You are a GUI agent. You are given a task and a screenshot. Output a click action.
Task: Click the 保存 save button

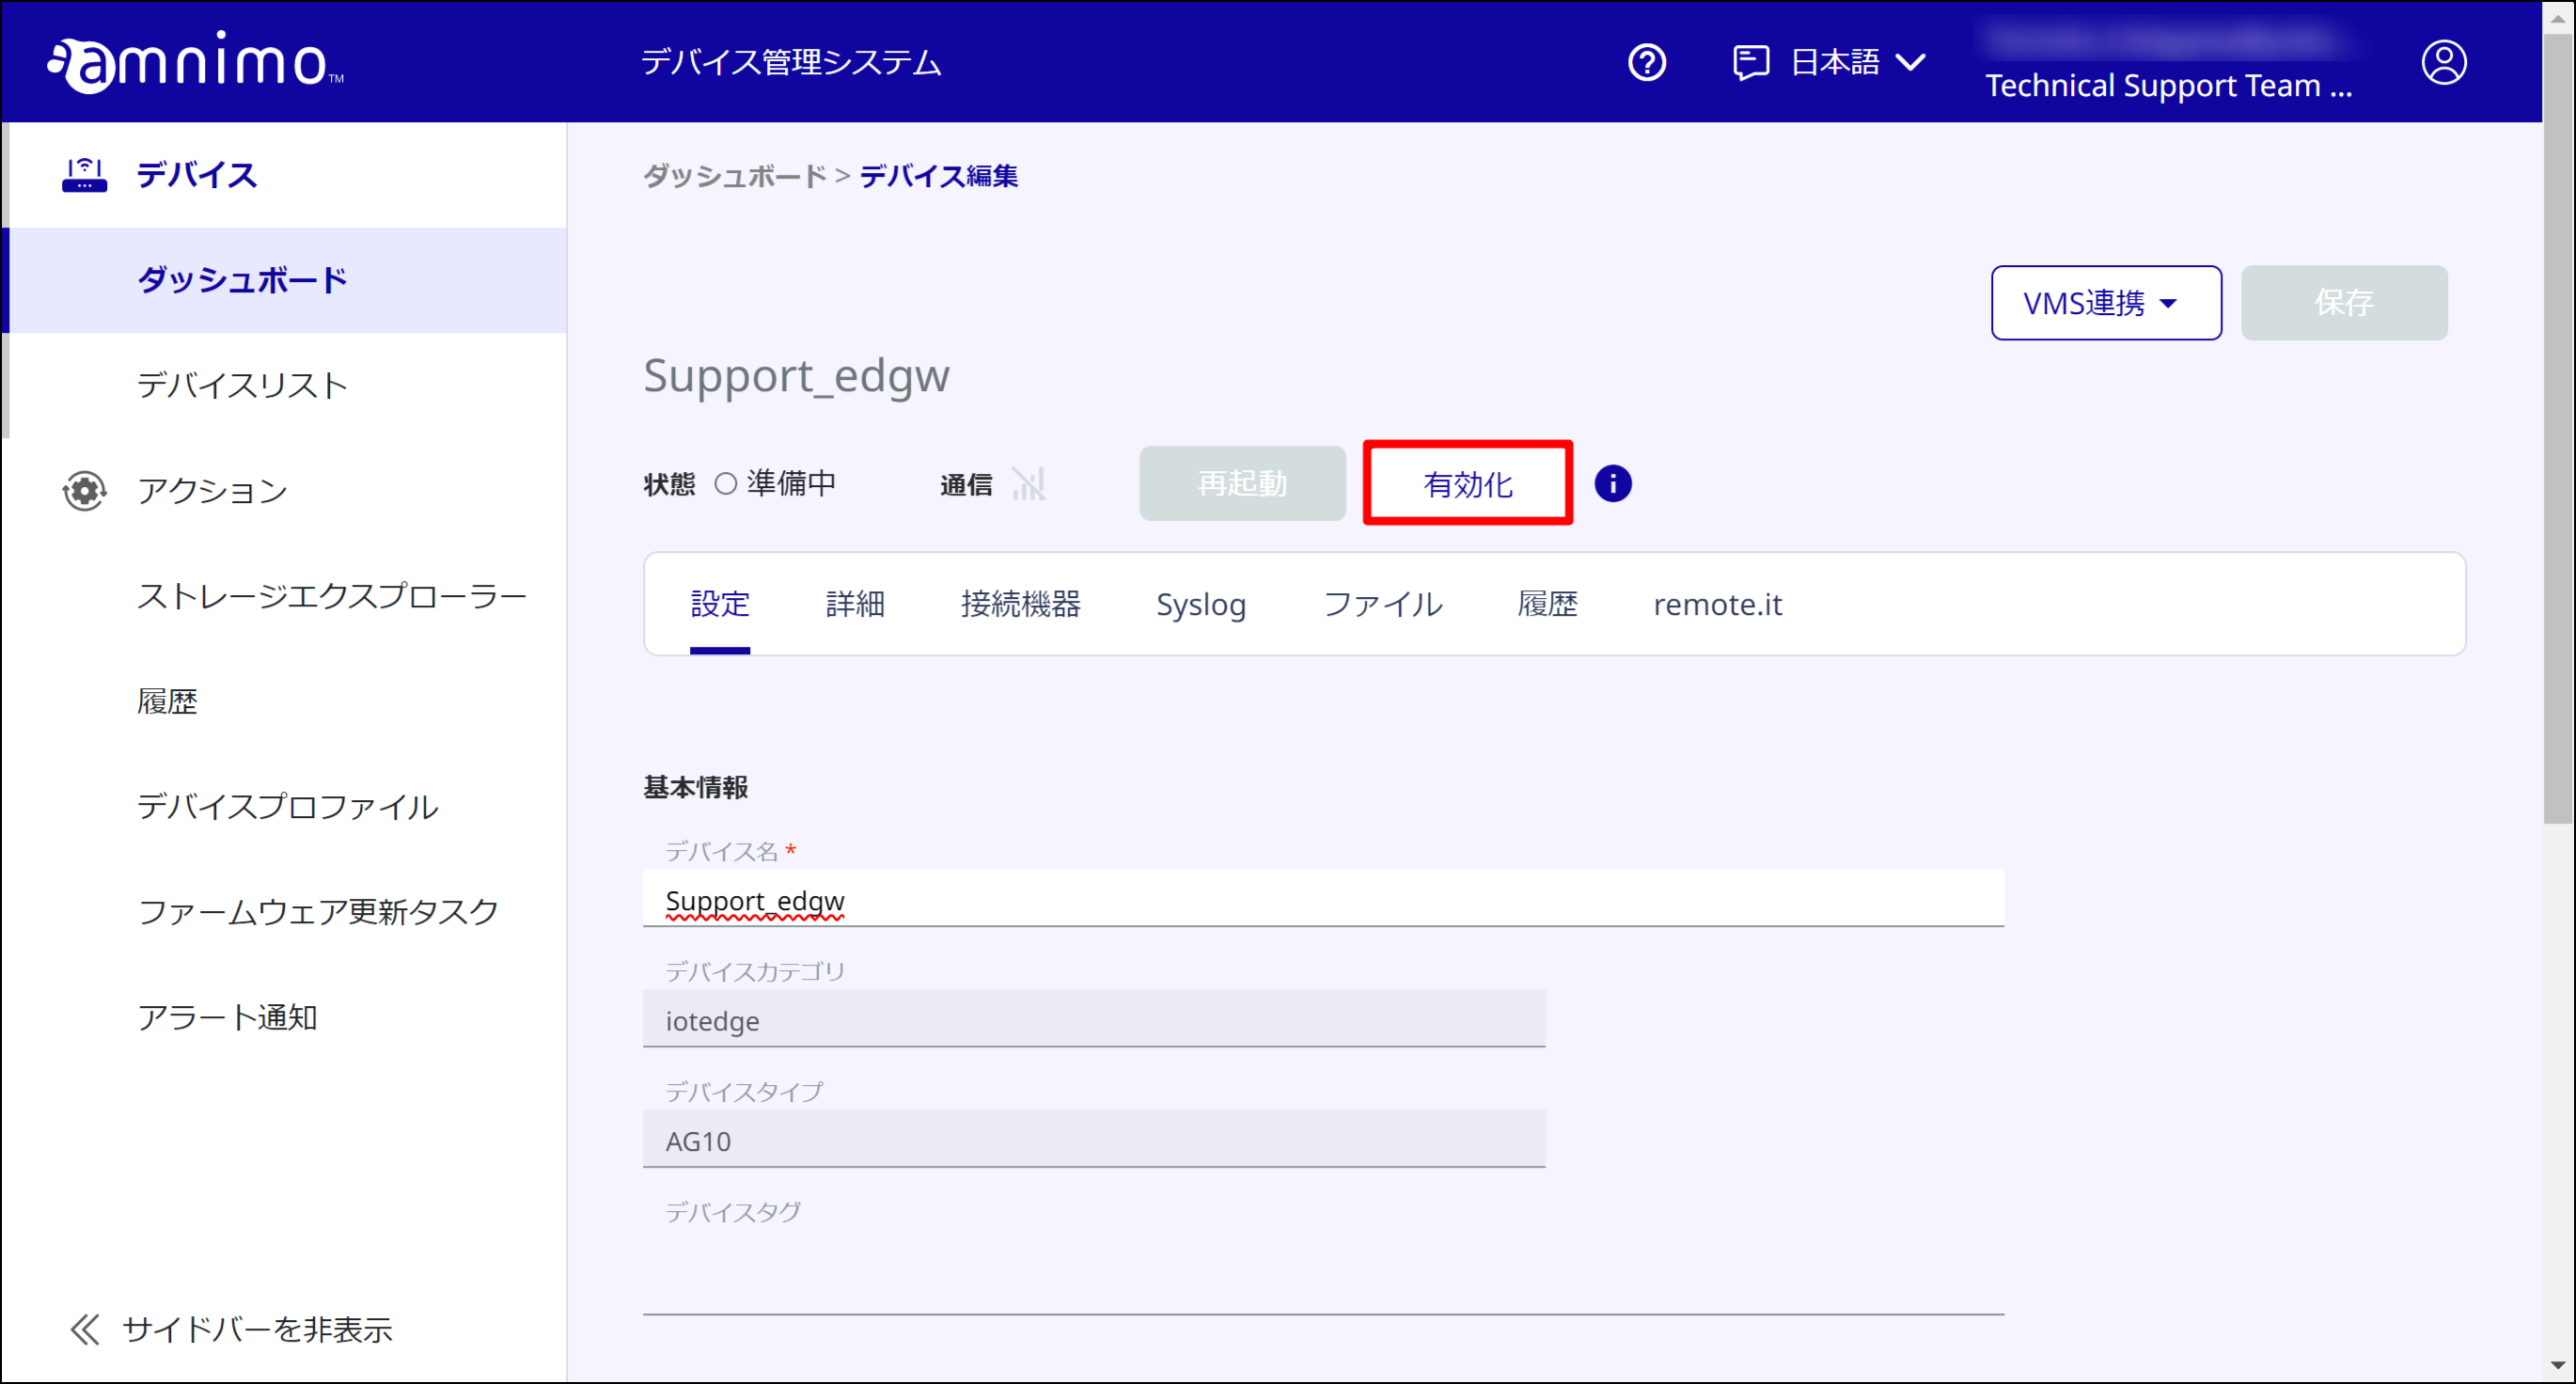point(2344,303)
